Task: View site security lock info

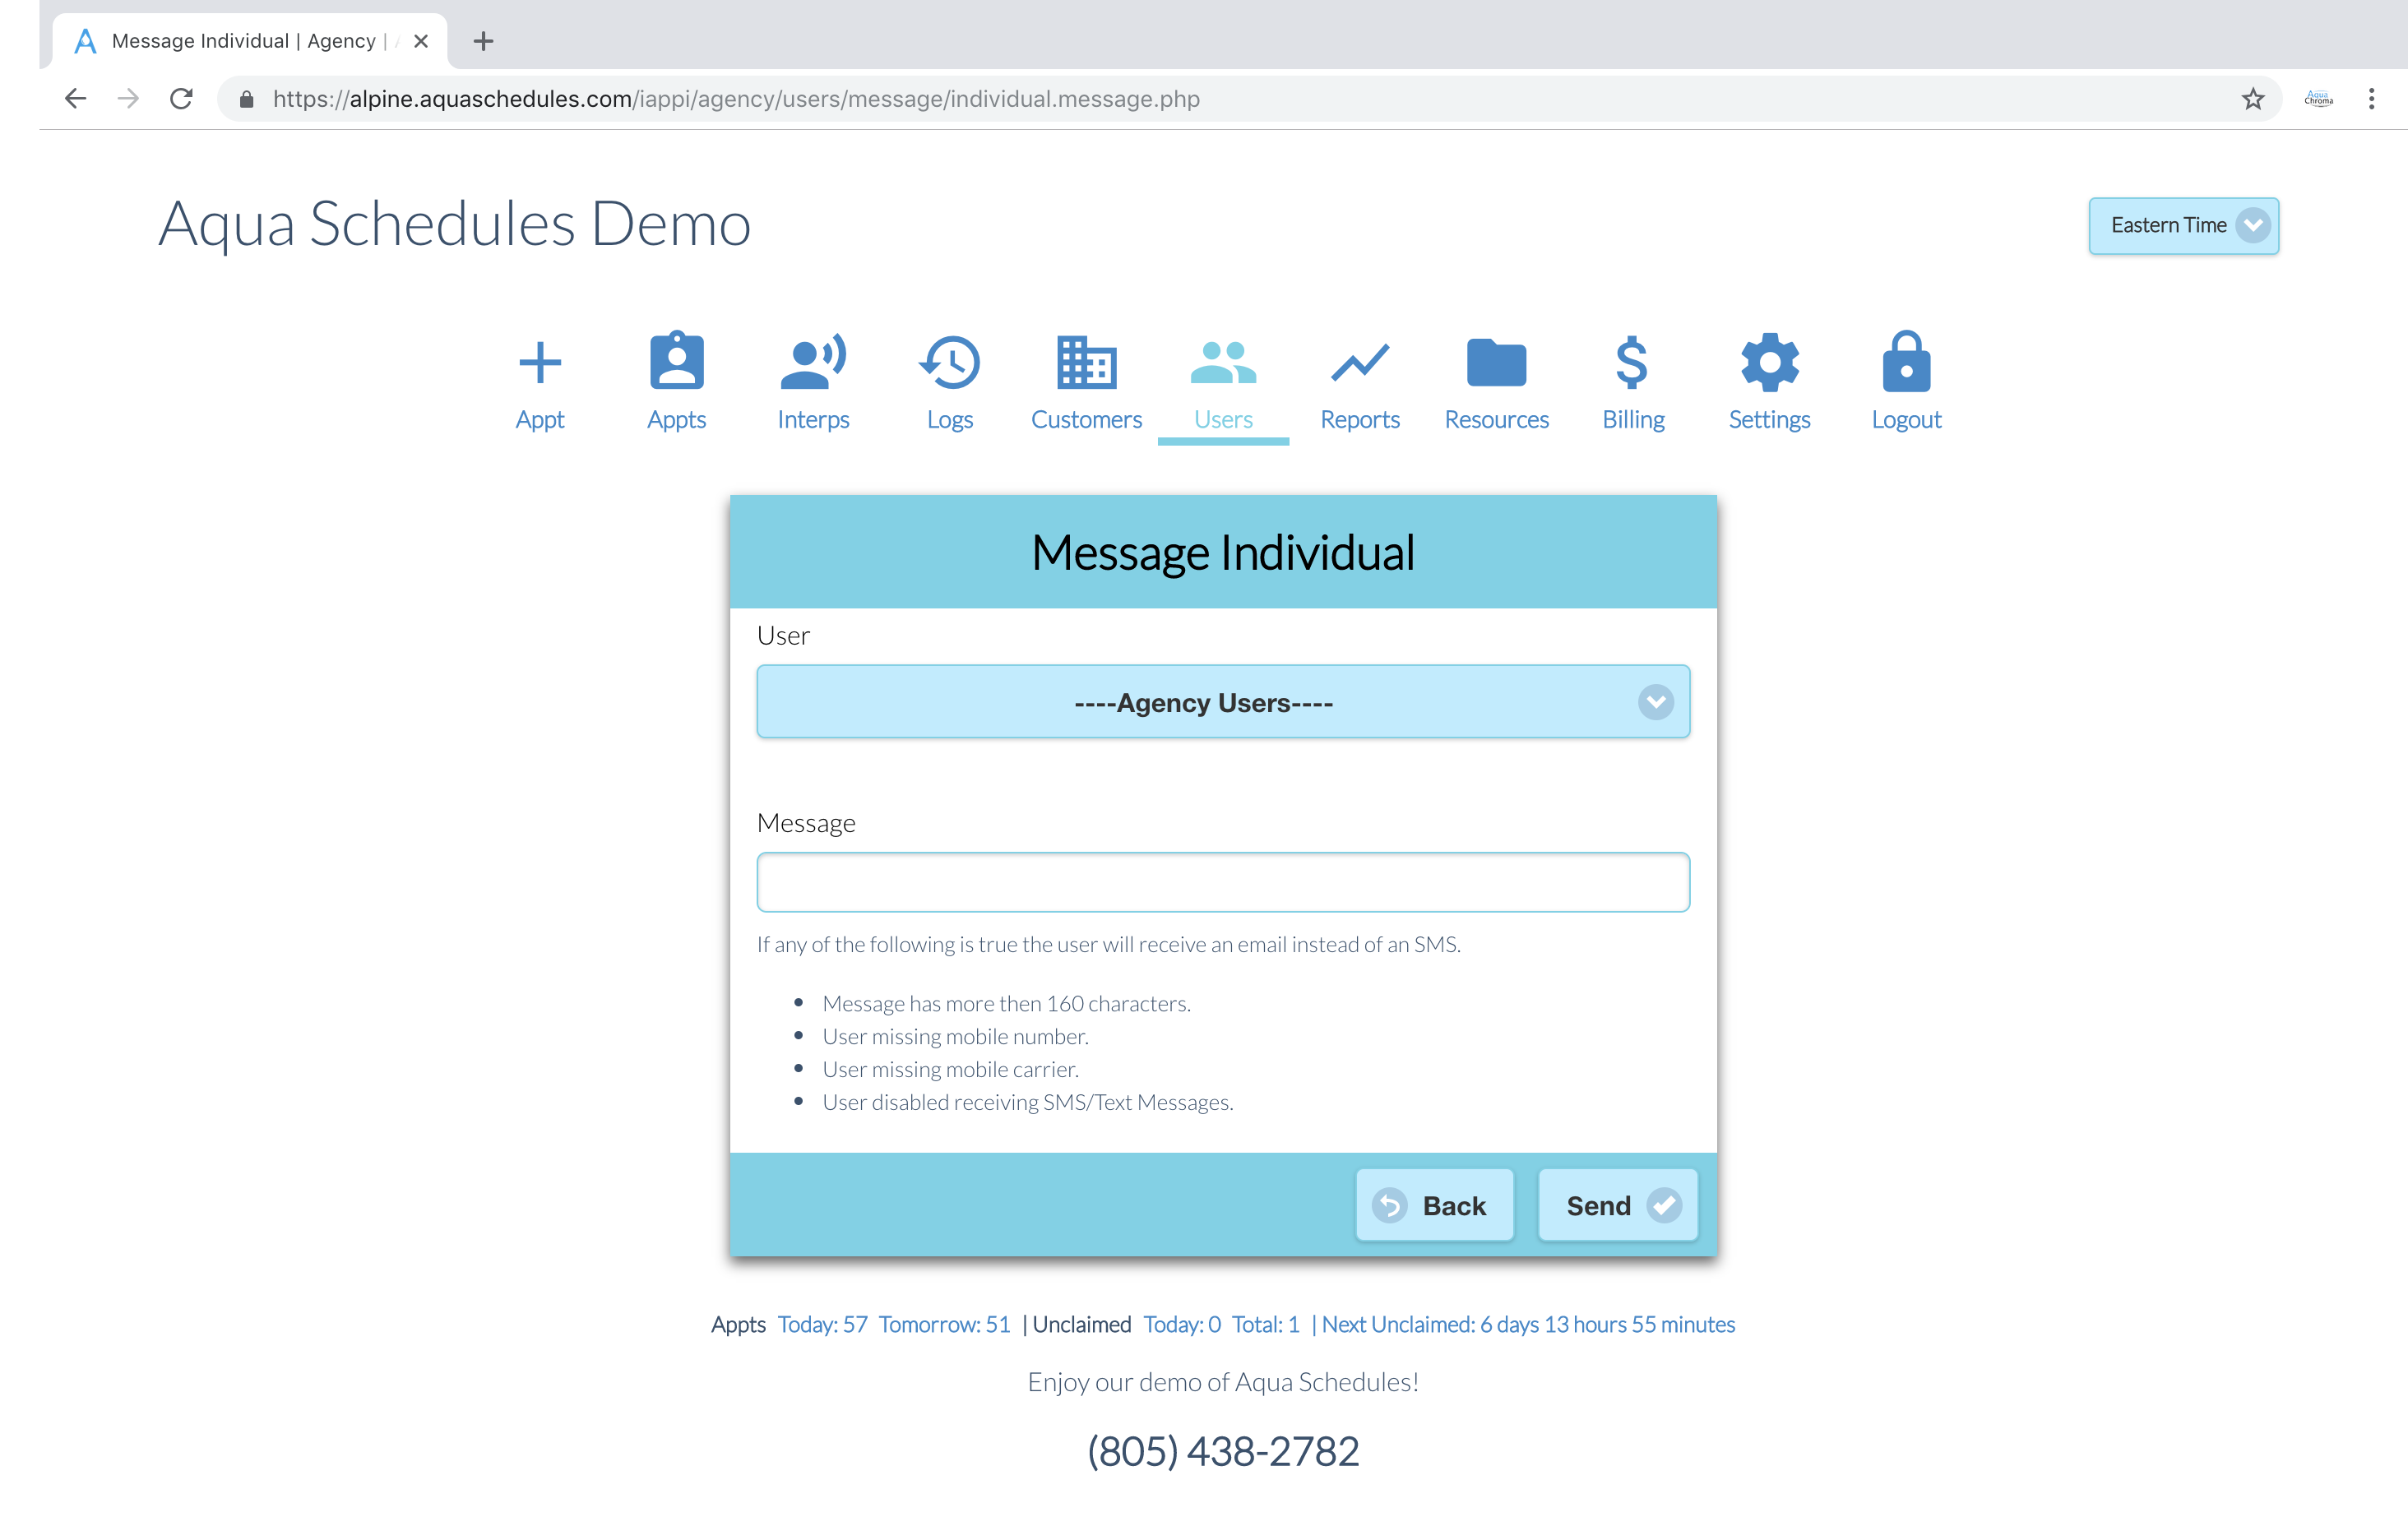Action: pos(247,99)
